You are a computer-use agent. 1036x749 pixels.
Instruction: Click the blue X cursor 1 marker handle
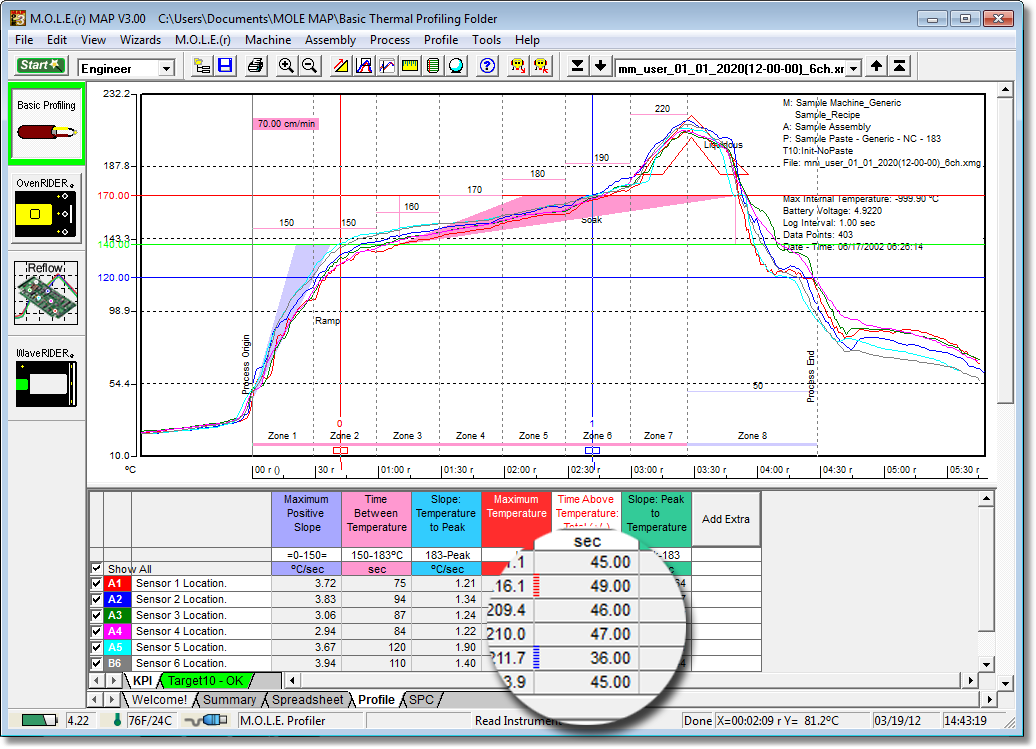[x=593, y=450]
